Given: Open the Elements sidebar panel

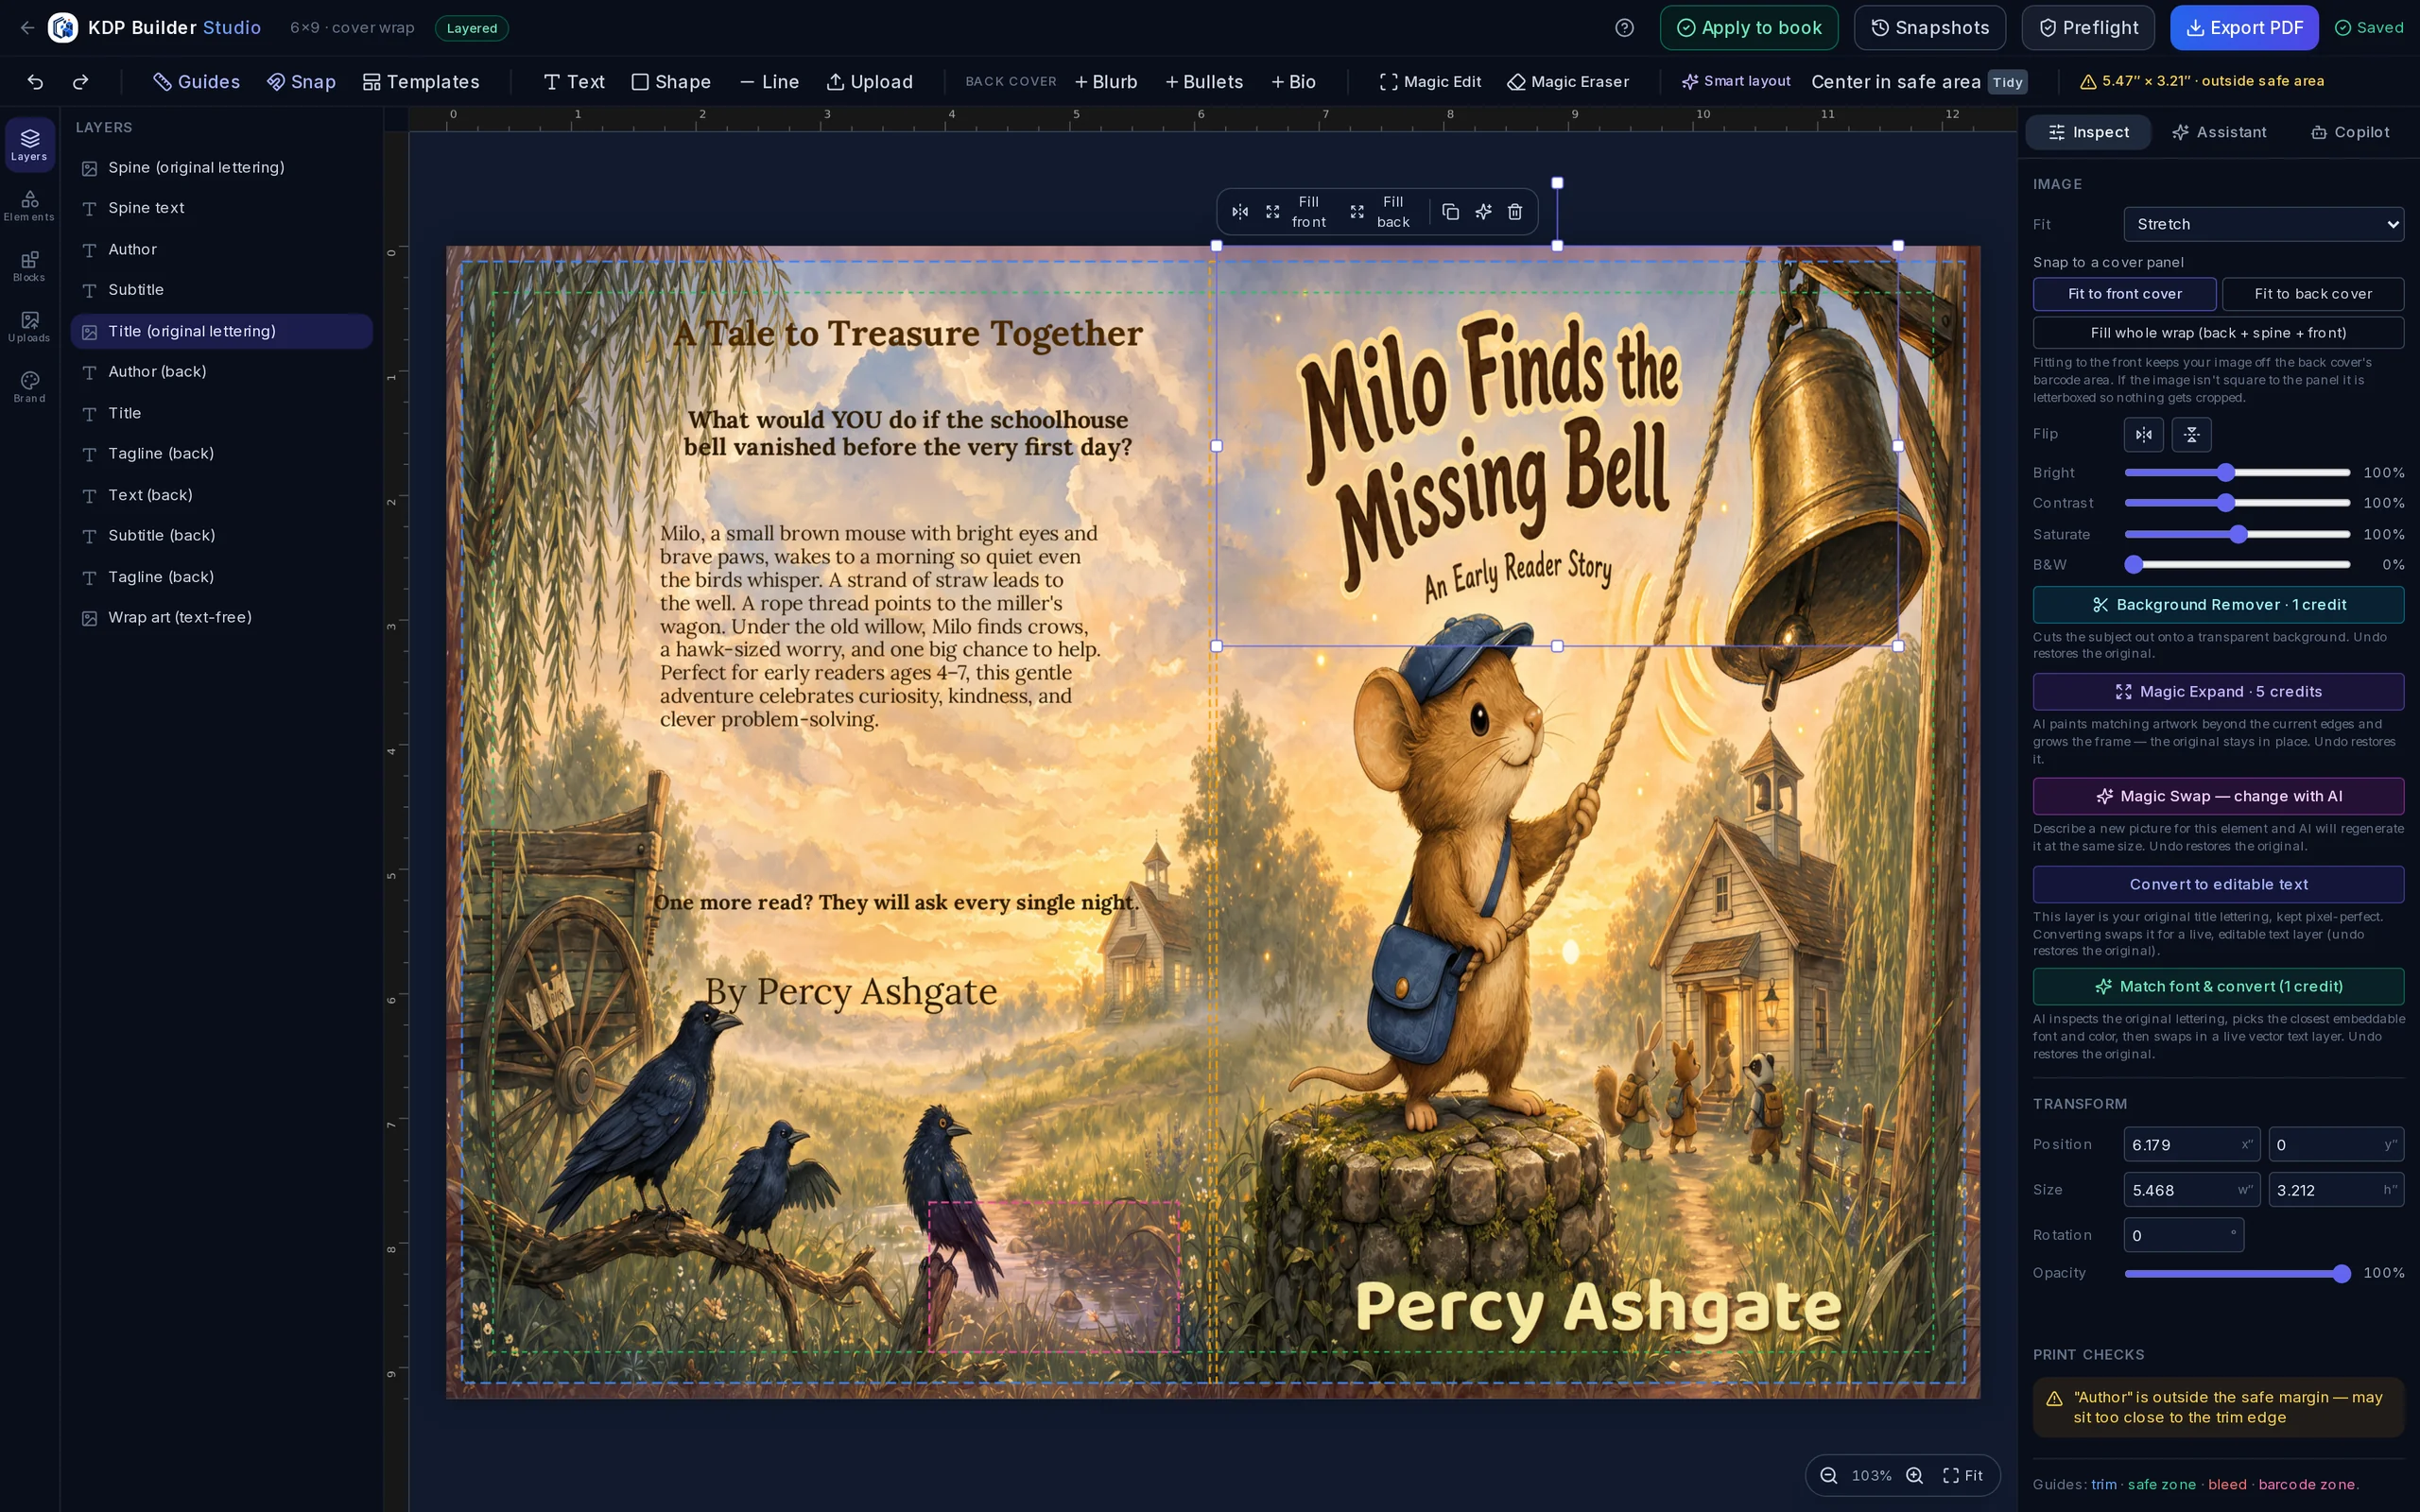Looking at the screenshot, I should pyautogui.click(x=29, y=205).
